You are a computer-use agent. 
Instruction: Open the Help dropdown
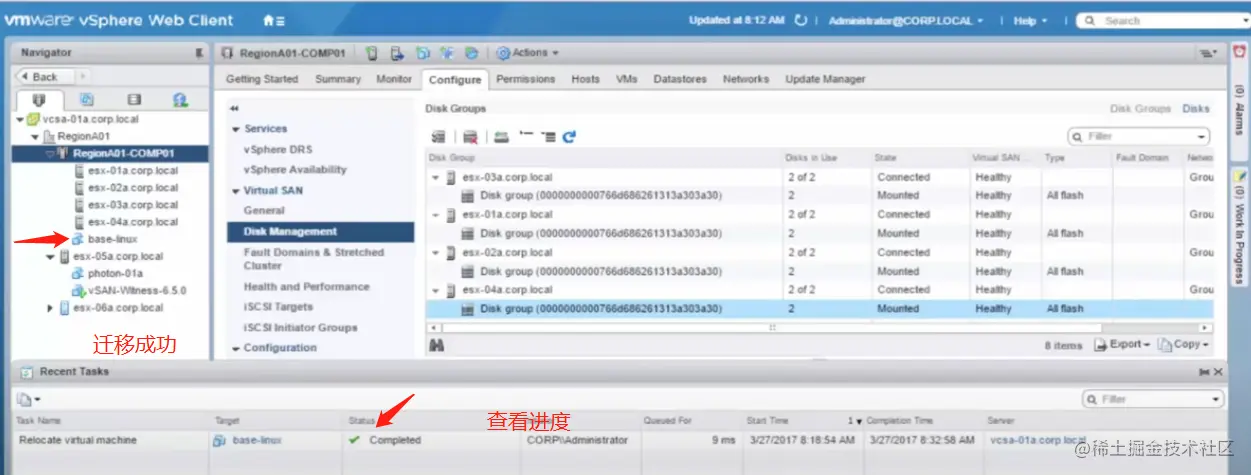(1030, 20)
